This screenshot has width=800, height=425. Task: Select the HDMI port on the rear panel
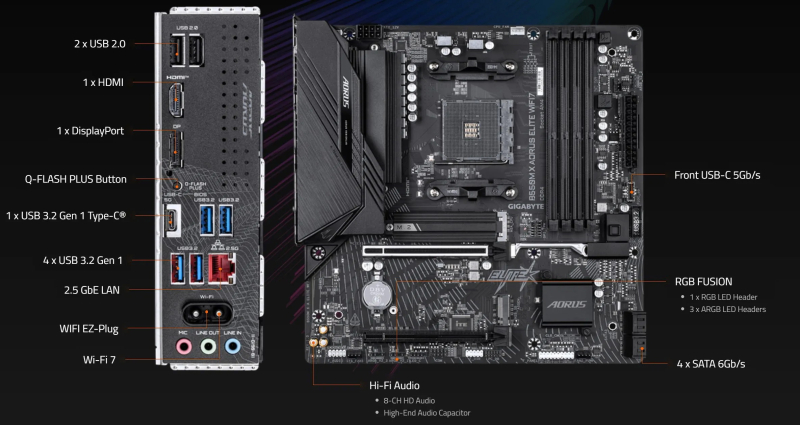[x=176, y=99]
